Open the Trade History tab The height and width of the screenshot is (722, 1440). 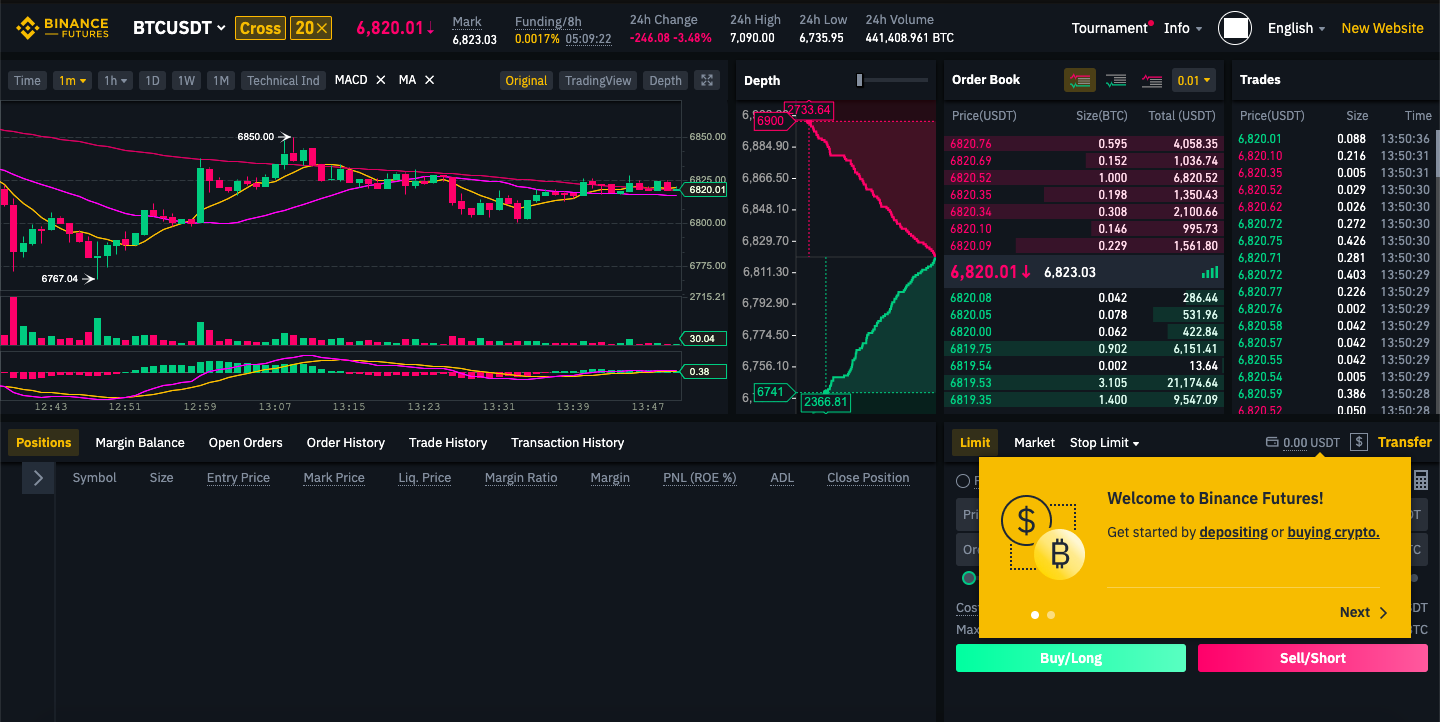[448, 442]
